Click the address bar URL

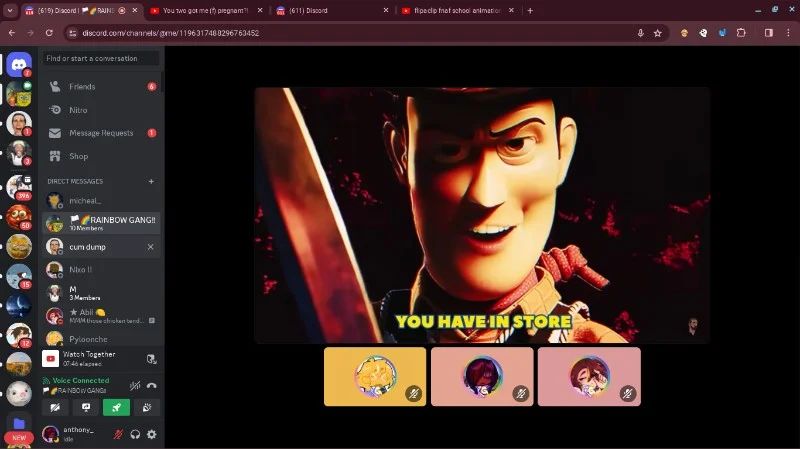pos(170,33)
